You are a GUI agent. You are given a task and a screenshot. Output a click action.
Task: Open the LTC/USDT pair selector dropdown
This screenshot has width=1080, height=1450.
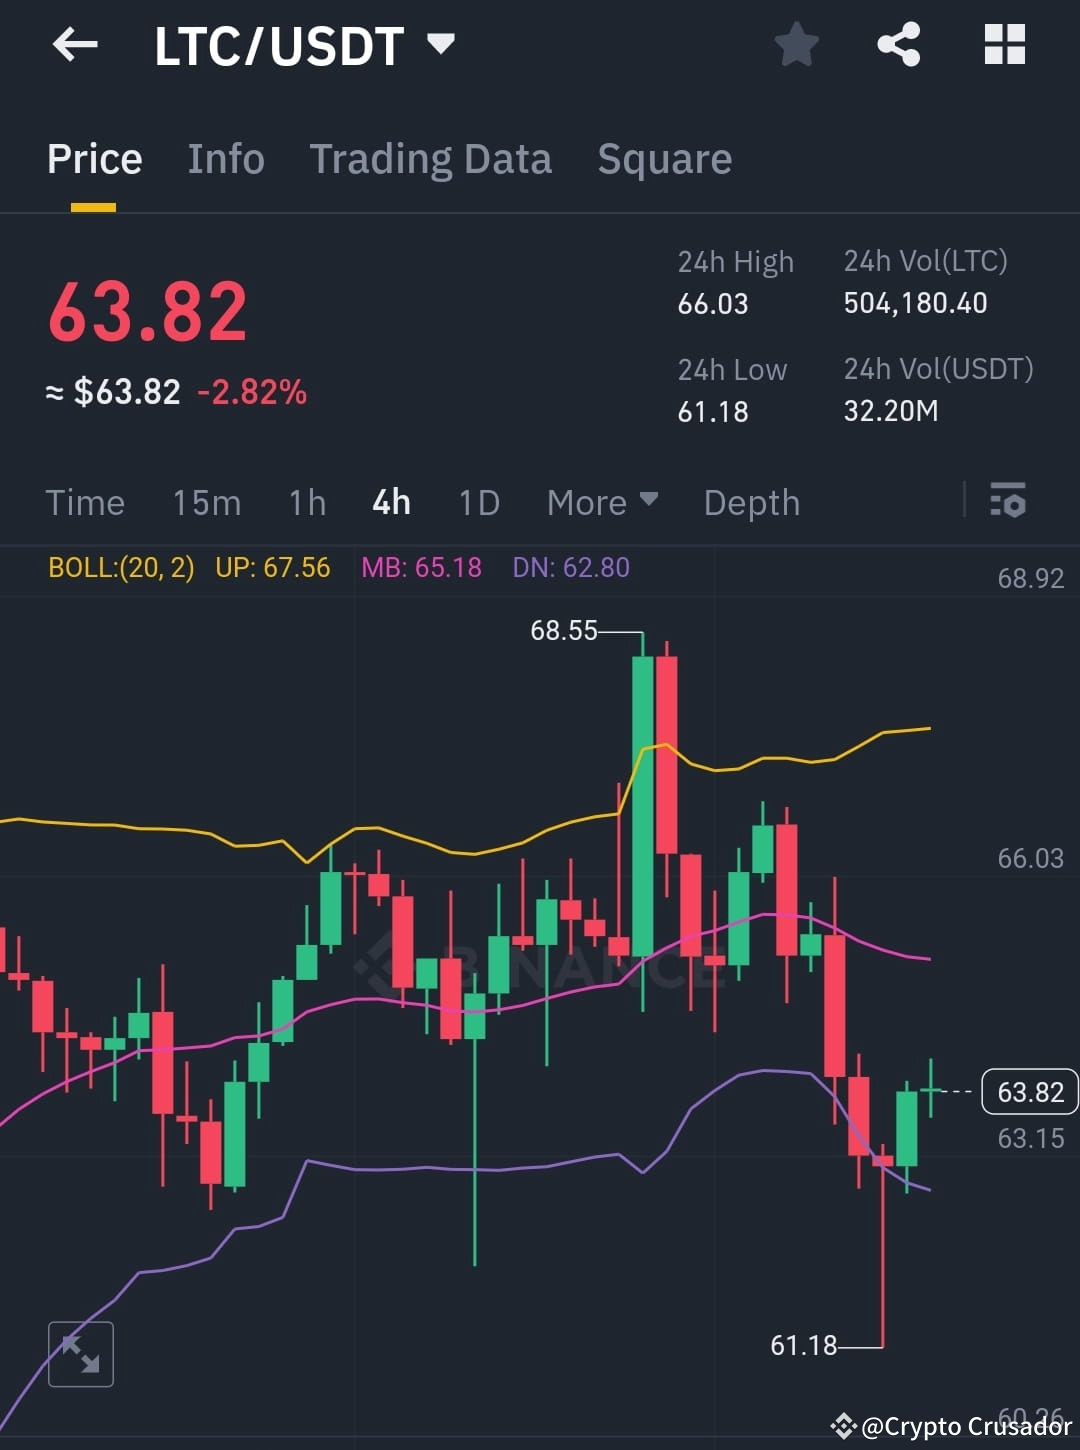300,44
